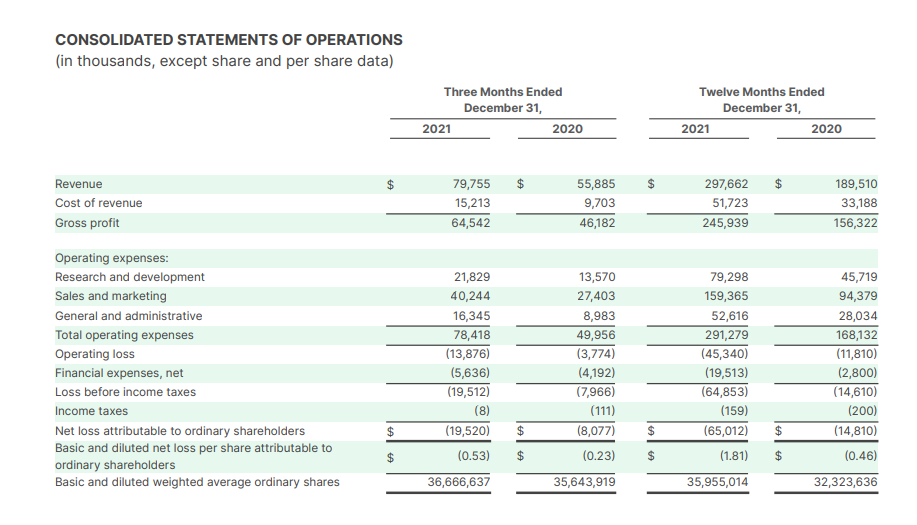Select R&D value 79,298
Image resolution: width=917 pixels, height=525 pixels.
[729, 277]
